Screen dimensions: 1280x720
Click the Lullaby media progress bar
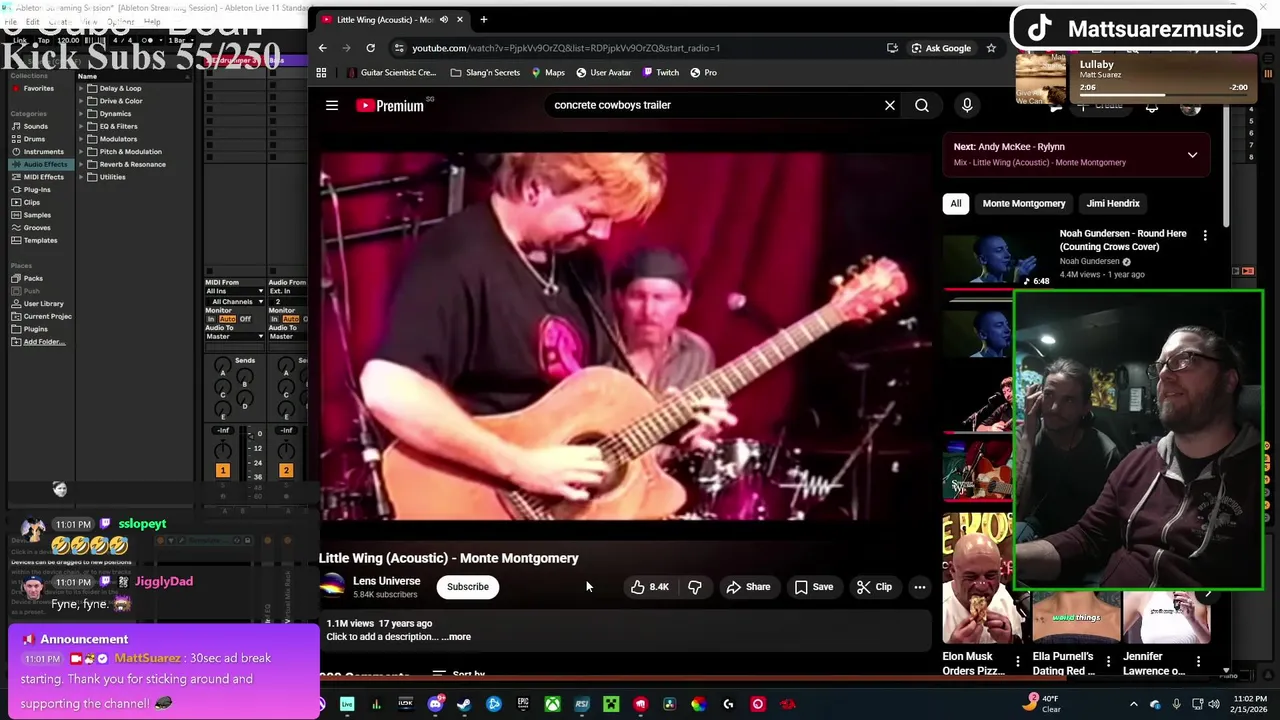[x=1164, y=94]
